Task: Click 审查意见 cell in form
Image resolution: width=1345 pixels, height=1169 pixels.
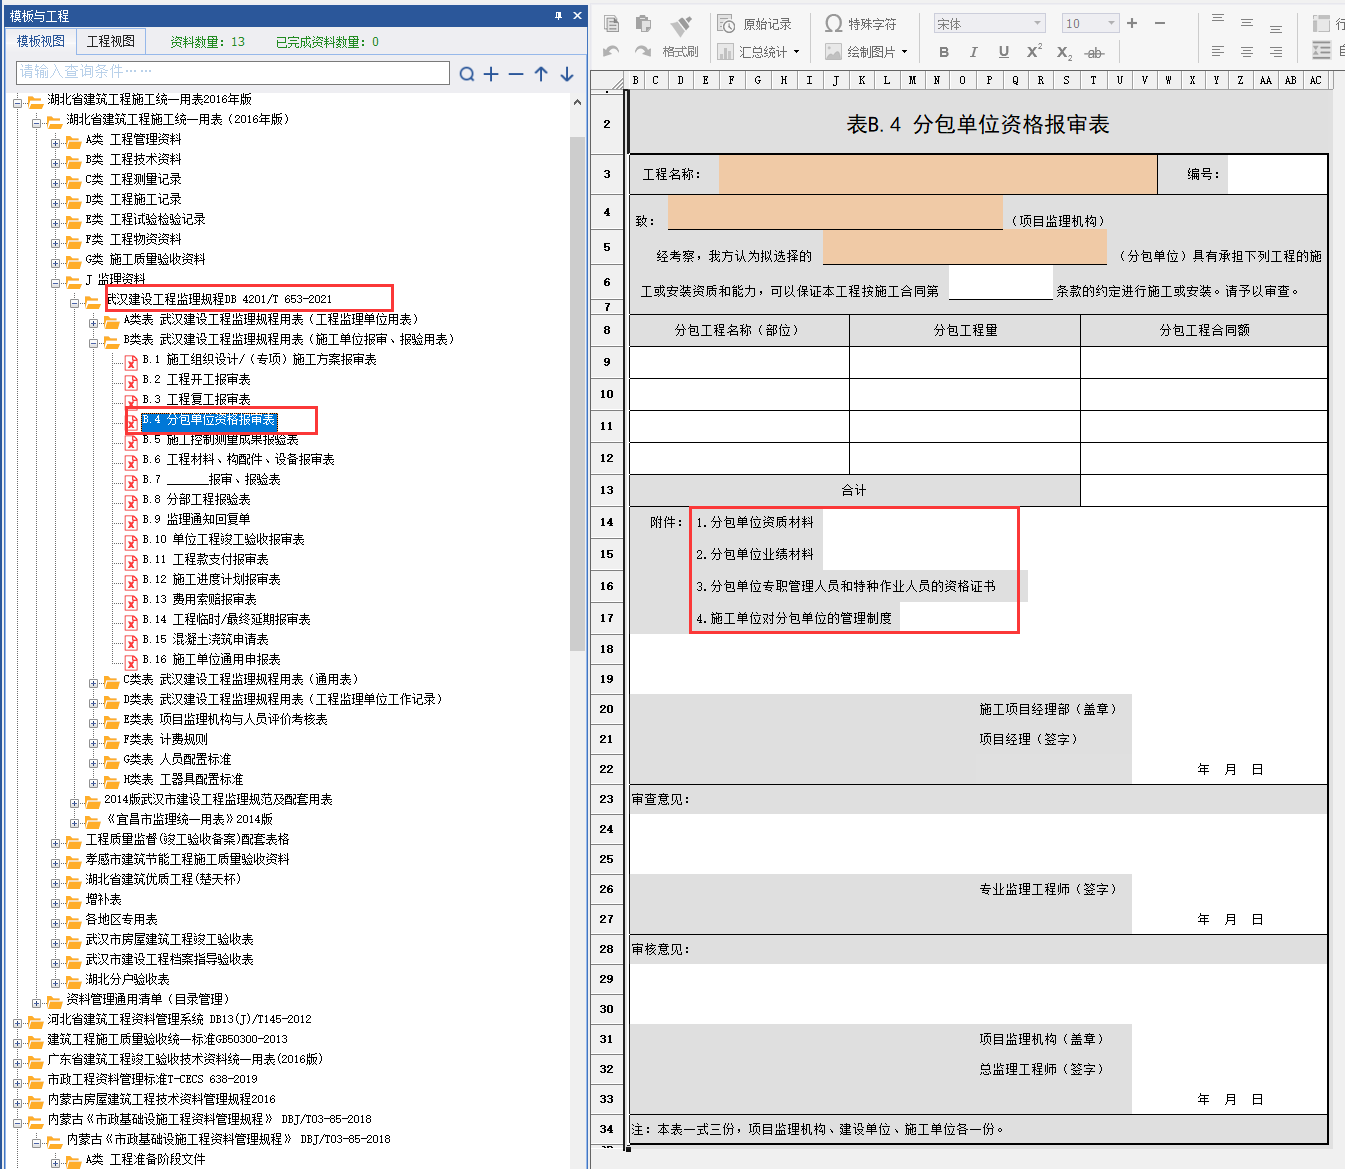Action: pos(978,799)
